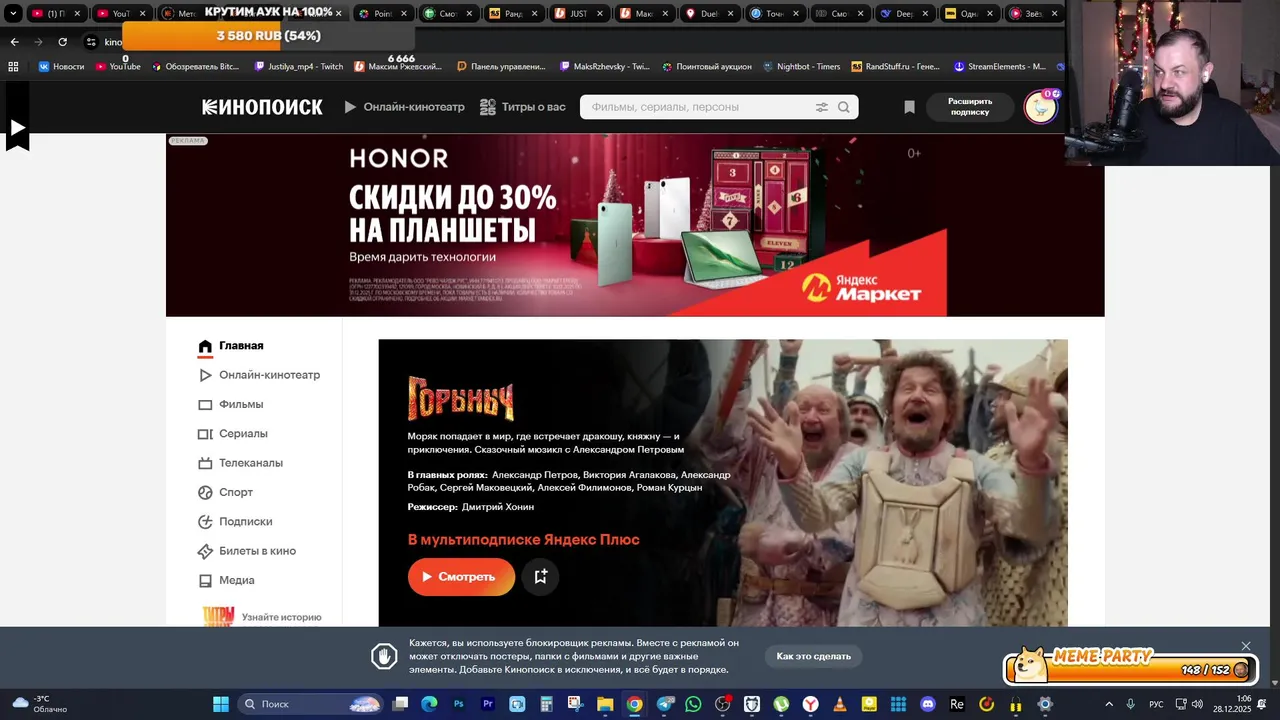Expand hidden system tray icons chevron
1280x720 pixels.
[x=1108, y=704]
